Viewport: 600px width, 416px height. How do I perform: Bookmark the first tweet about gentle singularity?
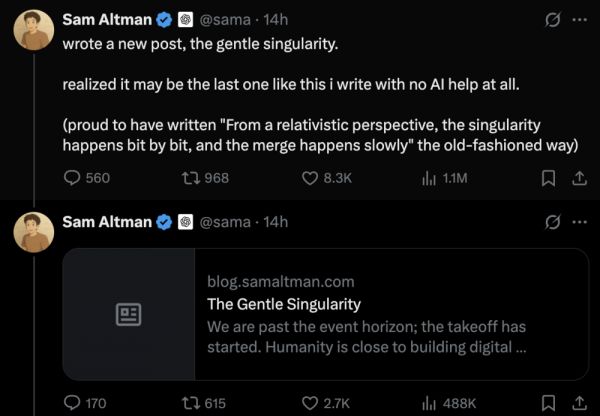pyautogui.click(x=547, y=178)
